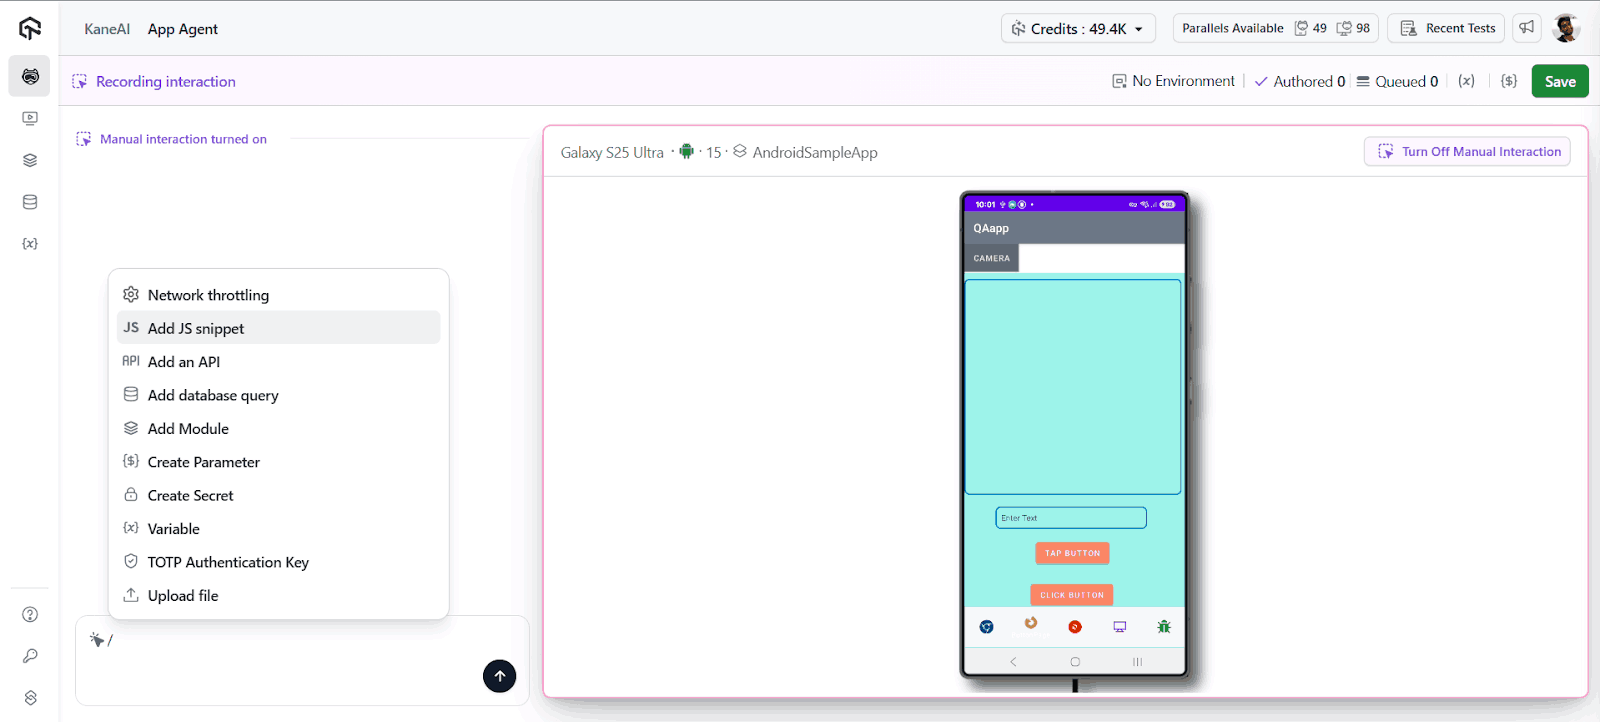Image resolution: width=1600 pixels, height=722 pixels.
Task: Tap the green bug icon in the phone's bottom bar
Action: click(x=1164, y=627)
